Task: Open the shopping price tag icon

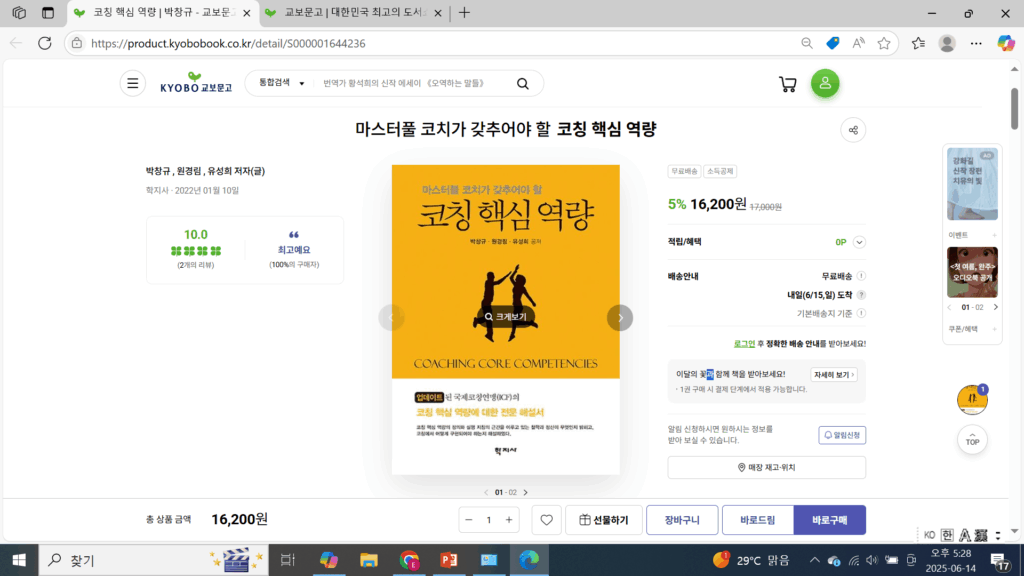Action: tap(832, 43)
